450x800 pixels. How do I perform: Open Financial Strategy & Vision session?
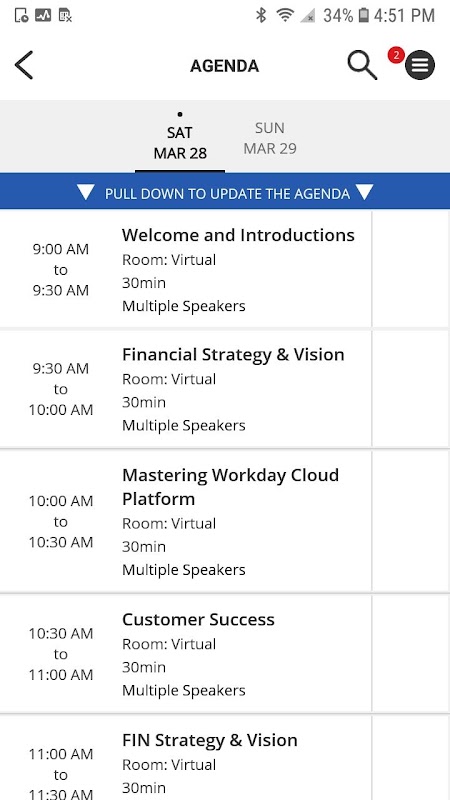[x=186, y=389]
